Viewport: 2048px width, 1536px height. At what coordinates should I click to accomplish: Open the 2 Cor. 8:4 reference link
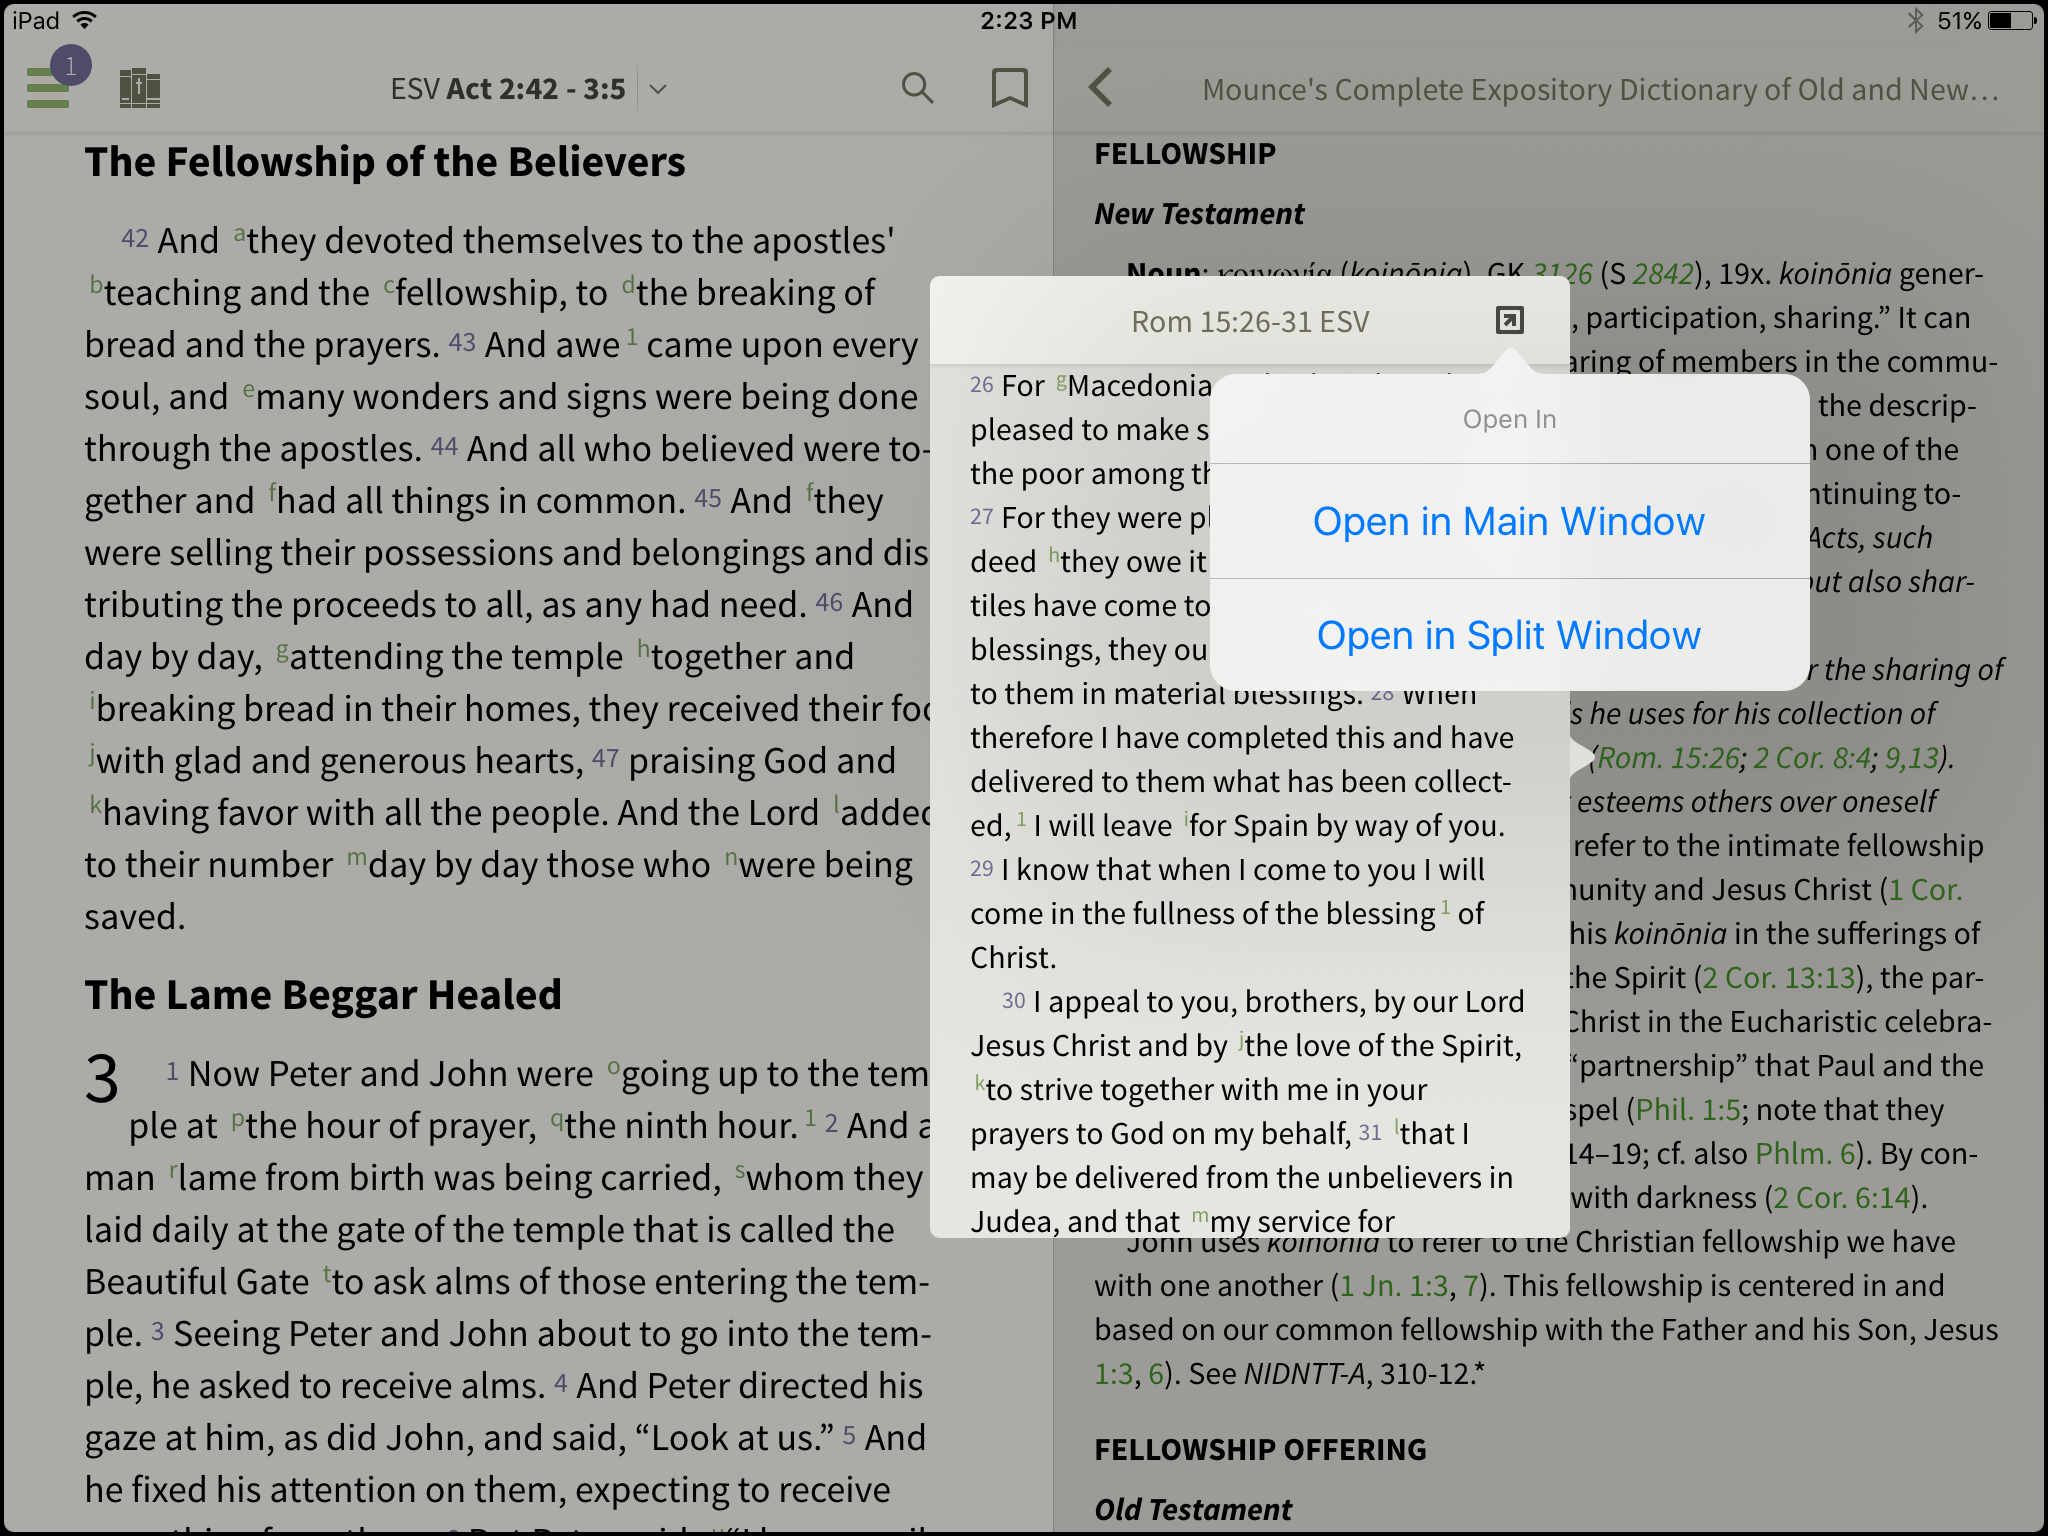(x=1810, y=758)
